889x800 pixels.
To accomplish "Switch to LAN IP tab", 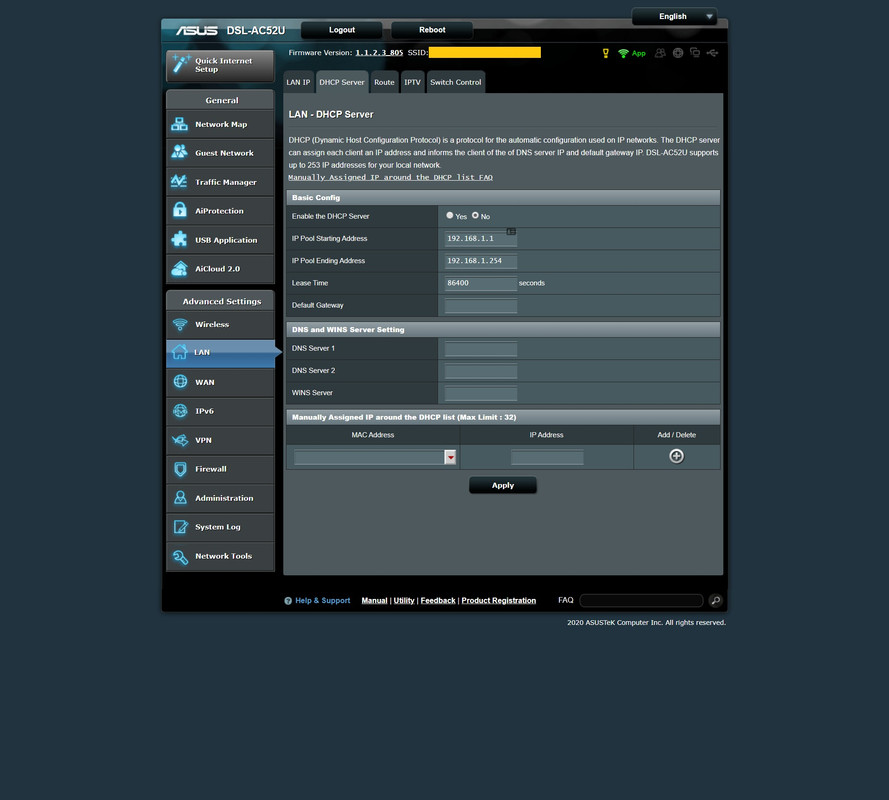I will point(298,82).
